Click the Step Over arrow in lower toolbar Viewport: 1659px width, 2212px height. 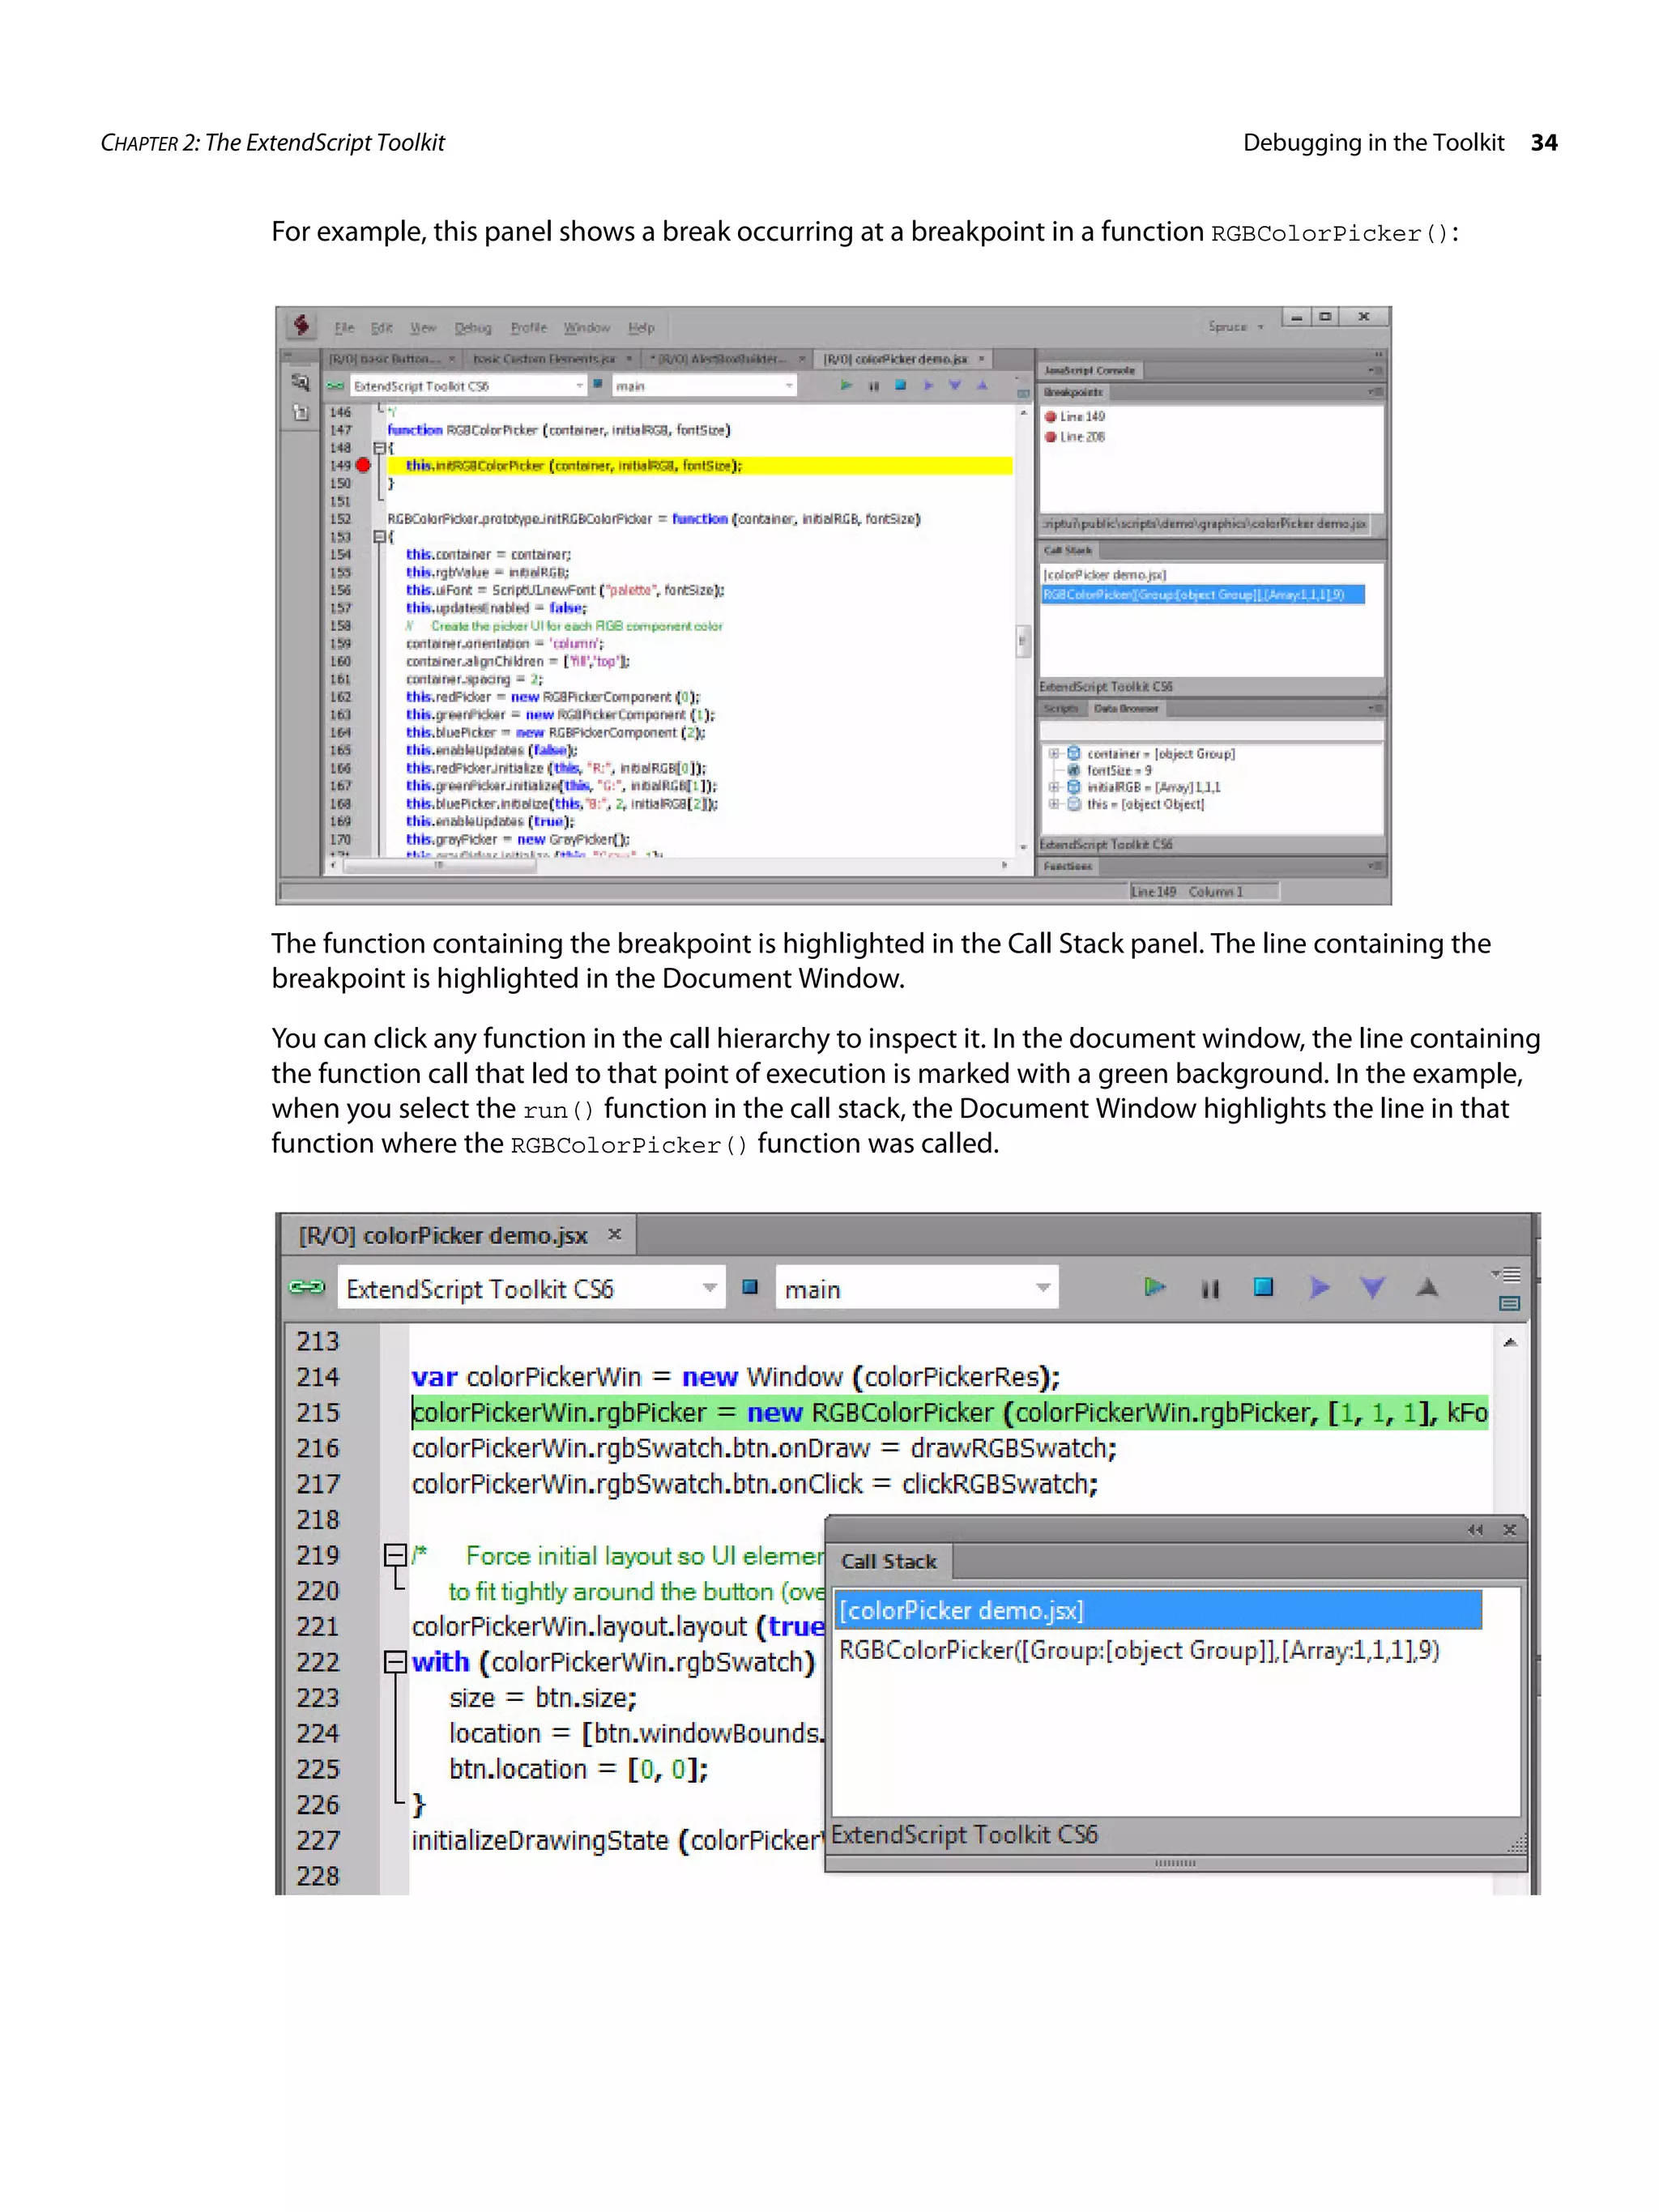pos(1319,1287)
